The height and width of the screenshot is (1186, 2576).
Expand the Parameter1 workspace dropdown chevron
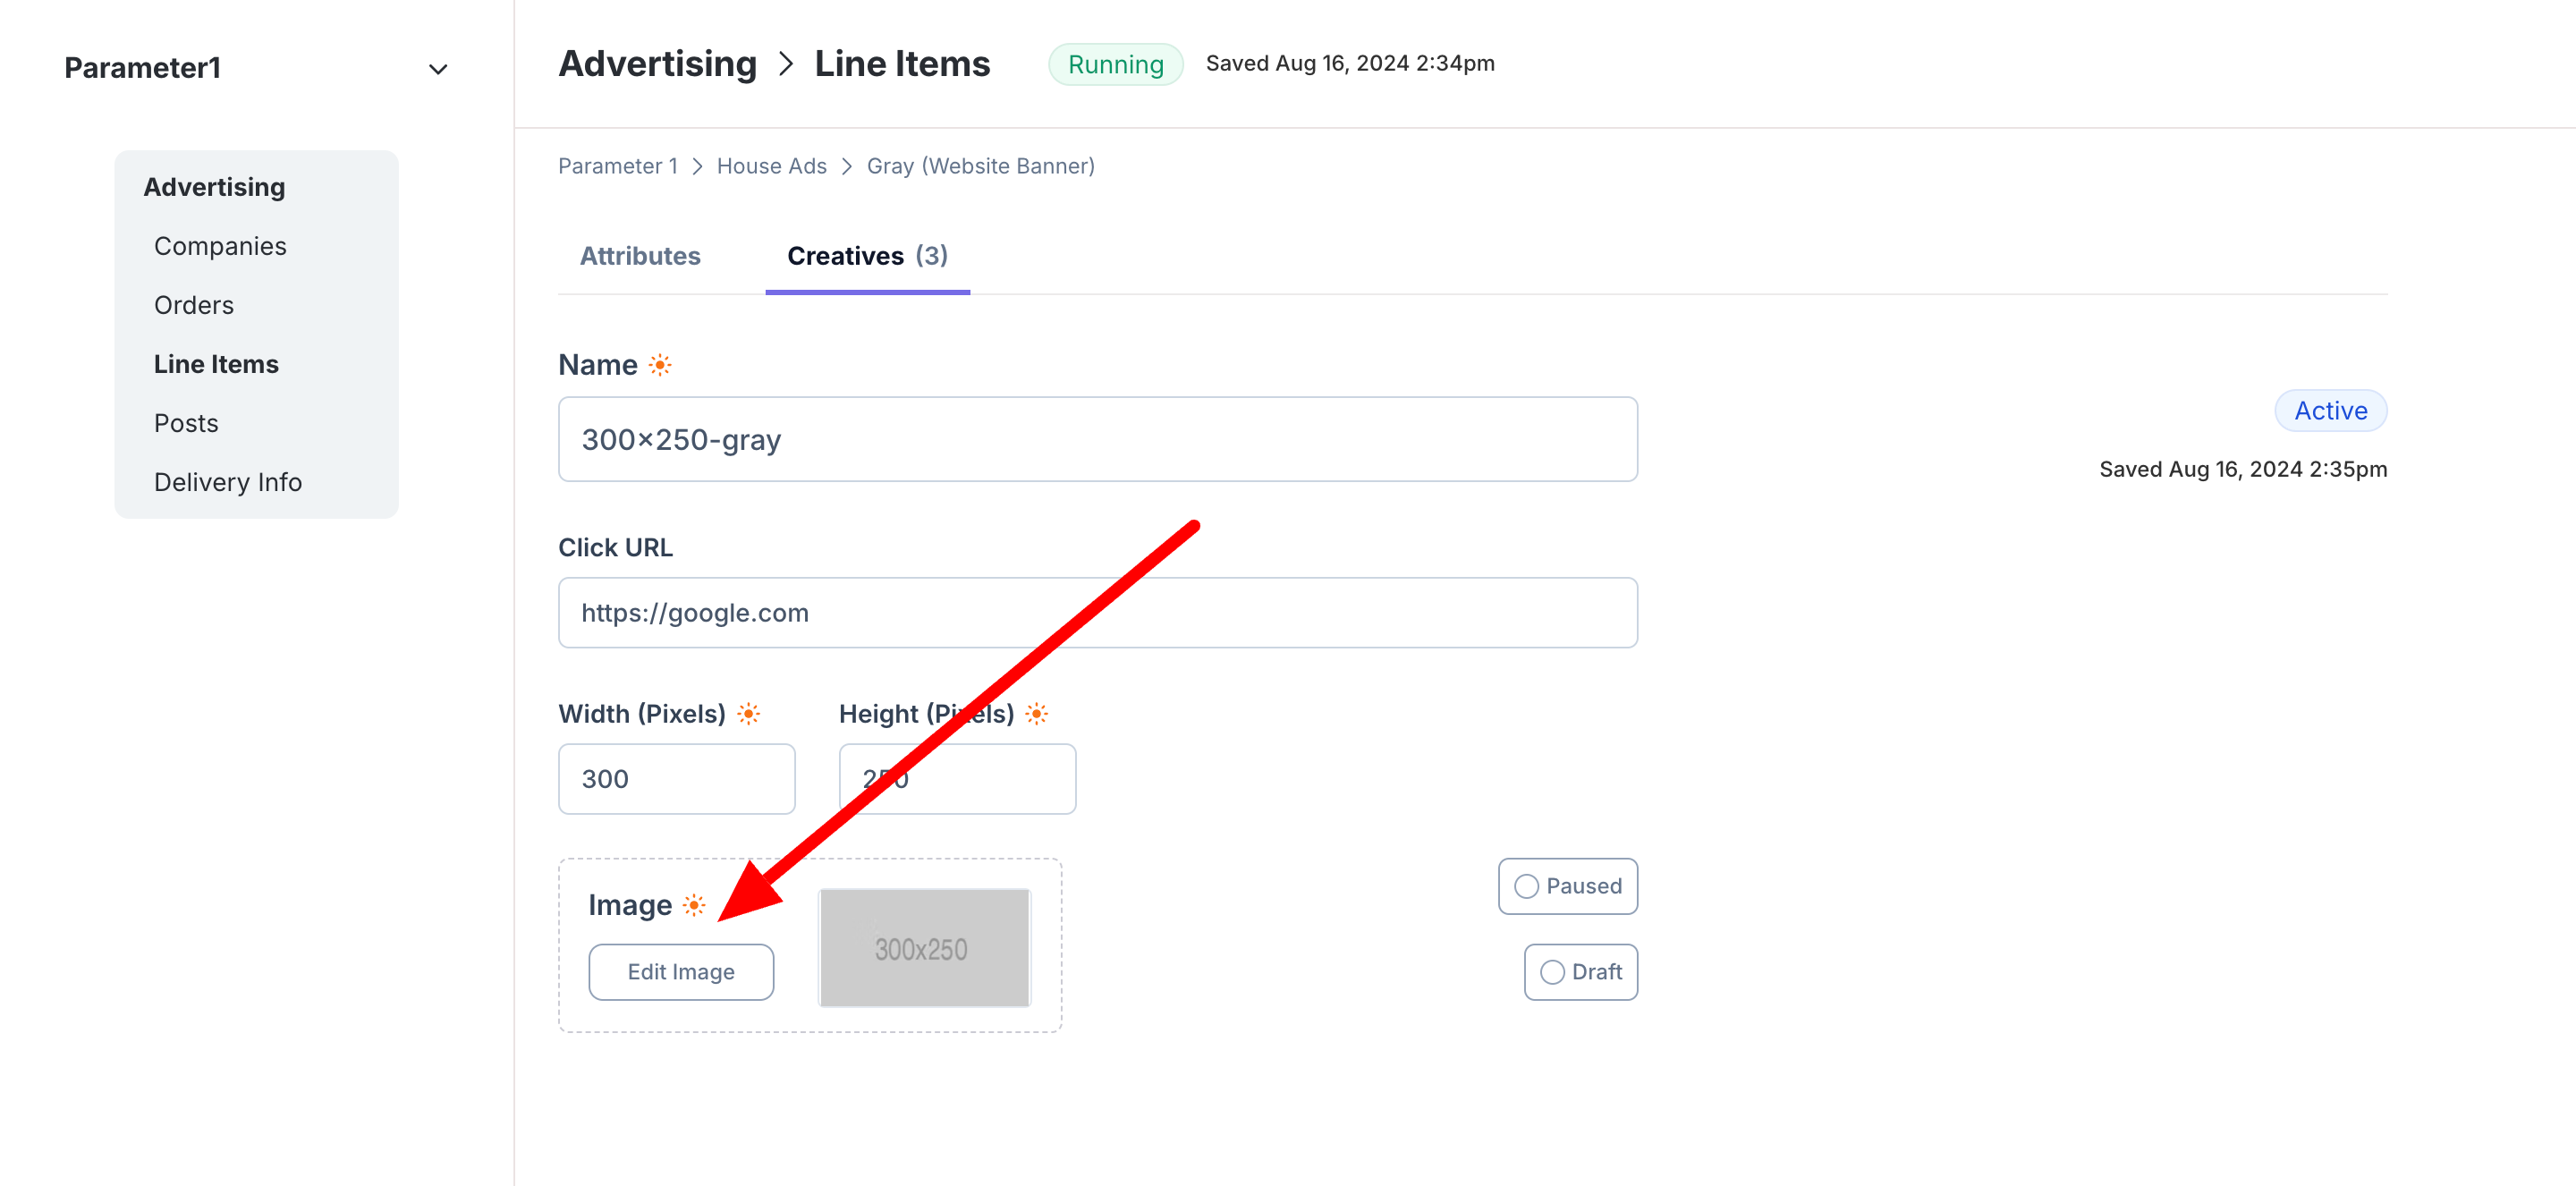tap(437, 69)
